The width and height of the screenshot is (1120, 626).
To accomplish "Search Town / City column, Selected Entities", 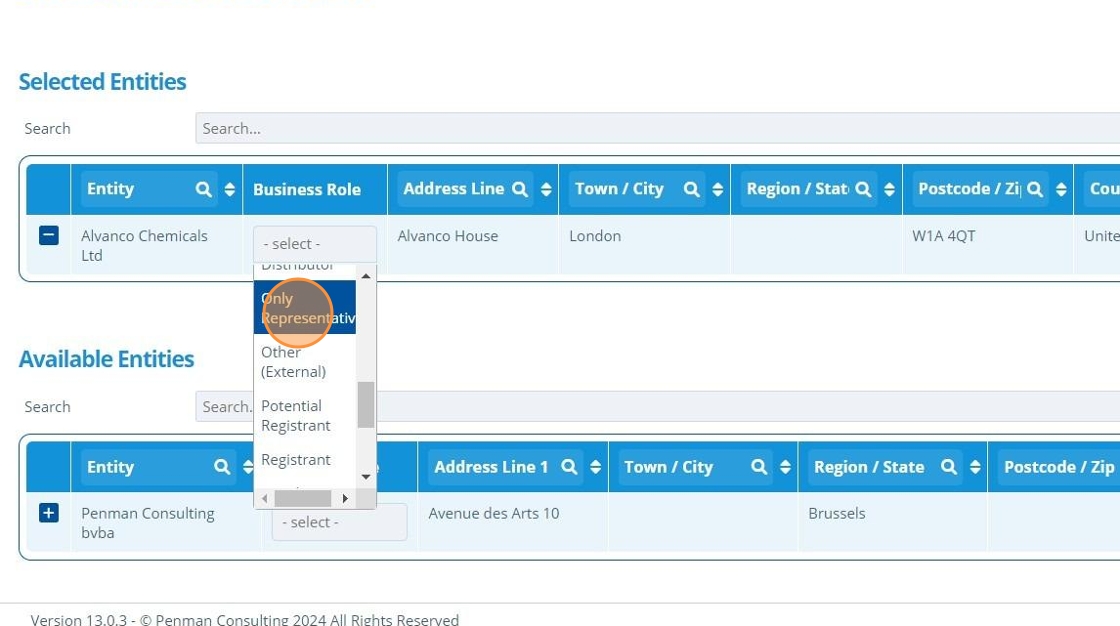I will pyautogui.click(x=691, y=189).
